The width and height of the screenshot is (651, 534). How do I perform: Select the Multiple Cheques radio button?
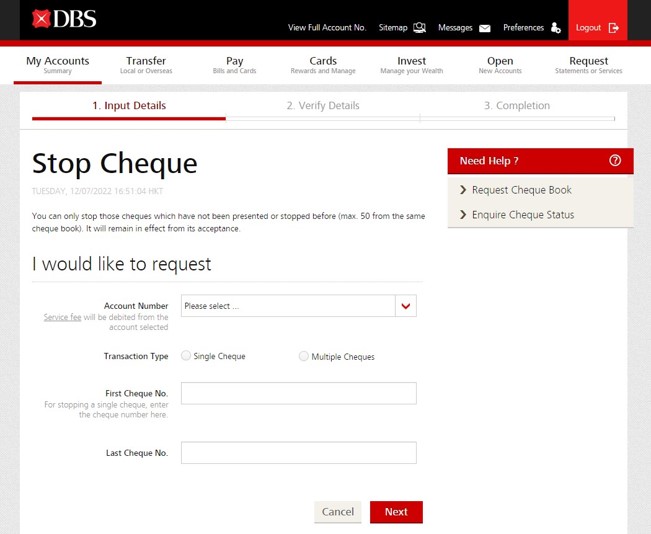click(304, 356)
